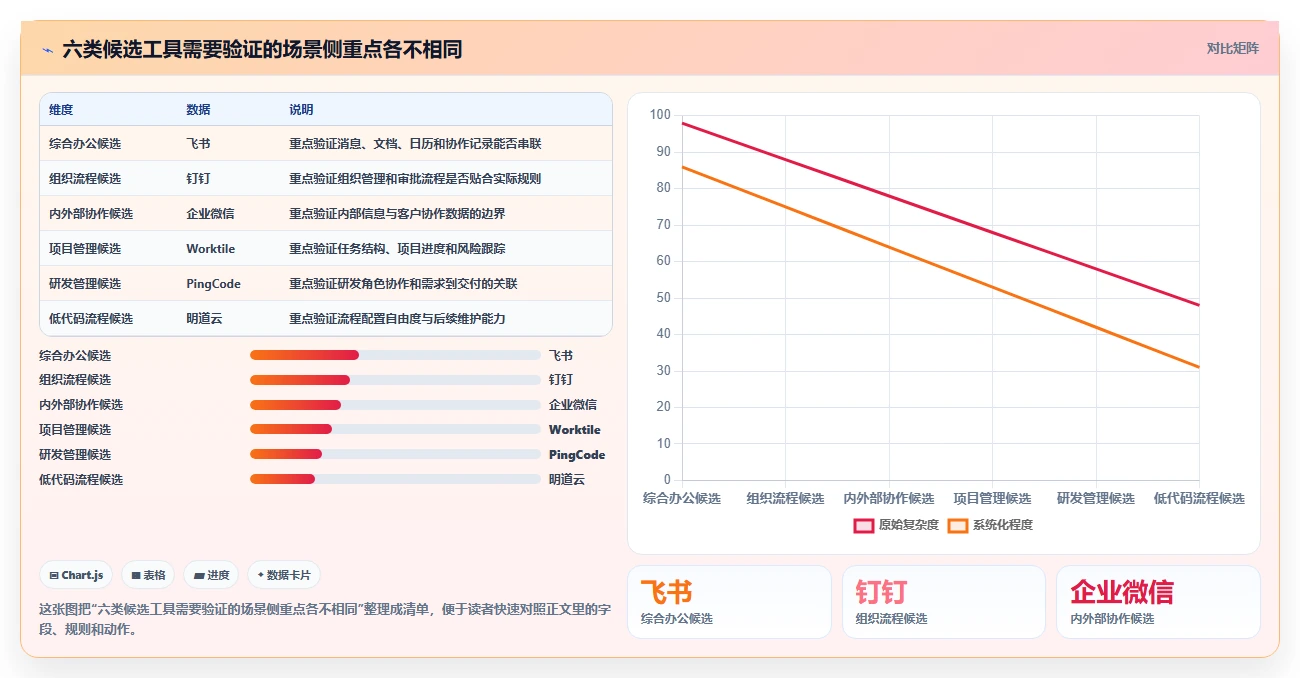Click the chart x-axis label 低代码流程候选
The height and width of the screenshot is (678, 1300).
pyautogui.click(x=1199, y=498)
